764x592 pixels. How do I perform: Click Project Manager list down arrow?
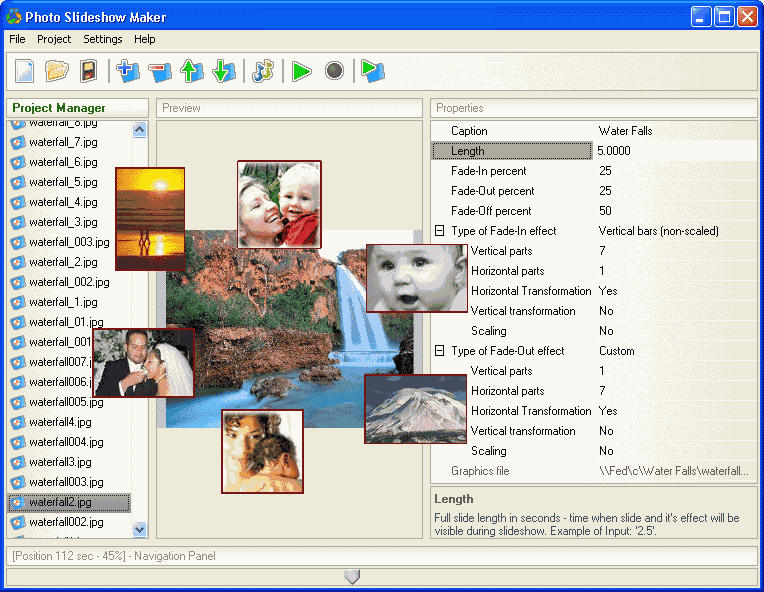139,529
